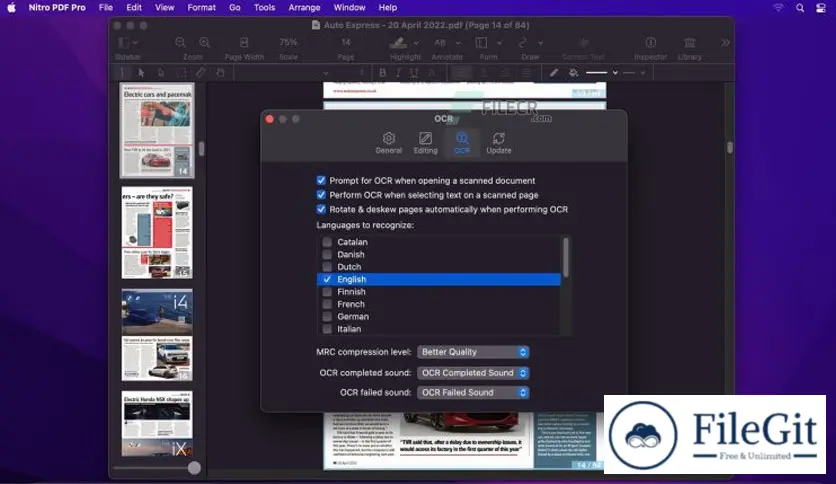
Task: Open the OCR completed sound dropdown
Action: point(473,373)
